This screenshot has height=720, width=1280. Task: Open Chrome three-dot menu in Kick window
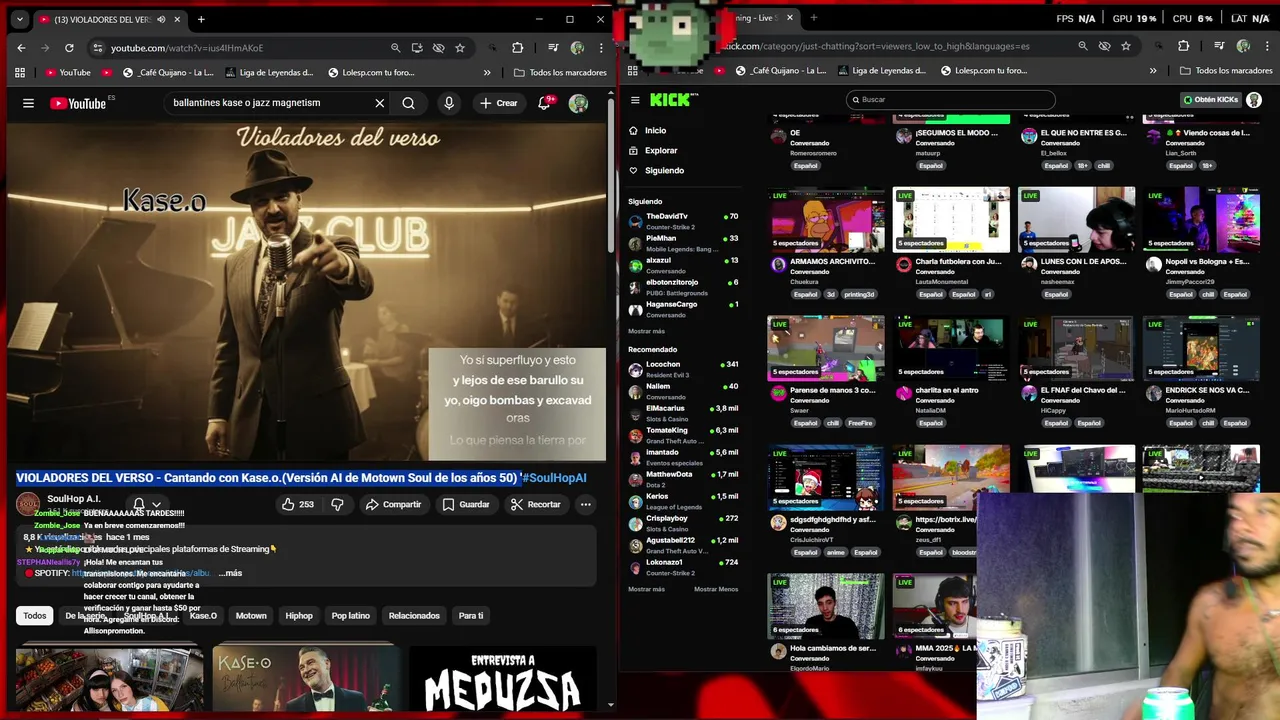[x=1266, y=46]
